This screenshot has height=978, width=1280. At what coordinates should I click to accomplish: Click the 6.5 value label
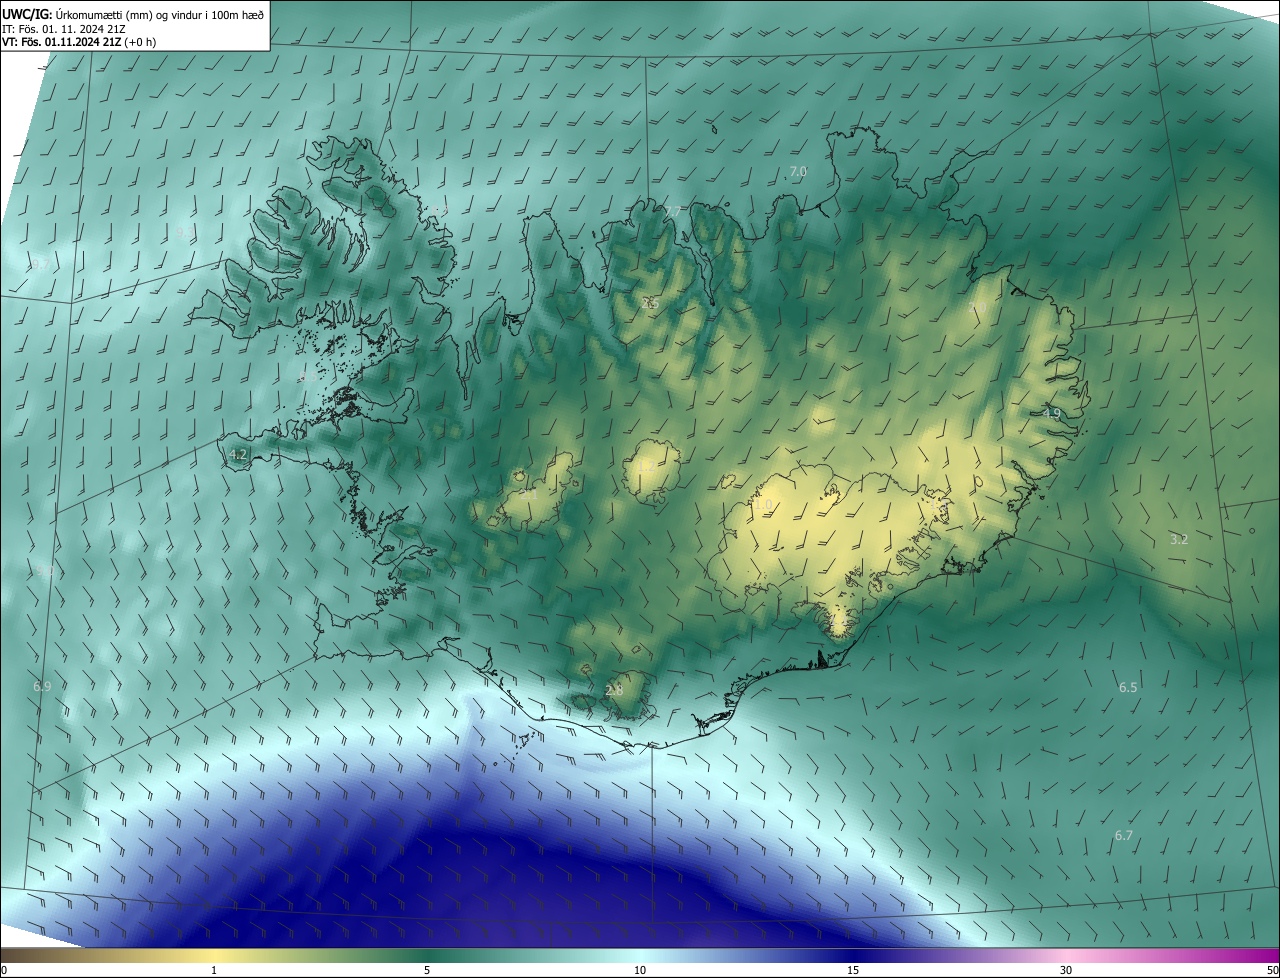1128,687
